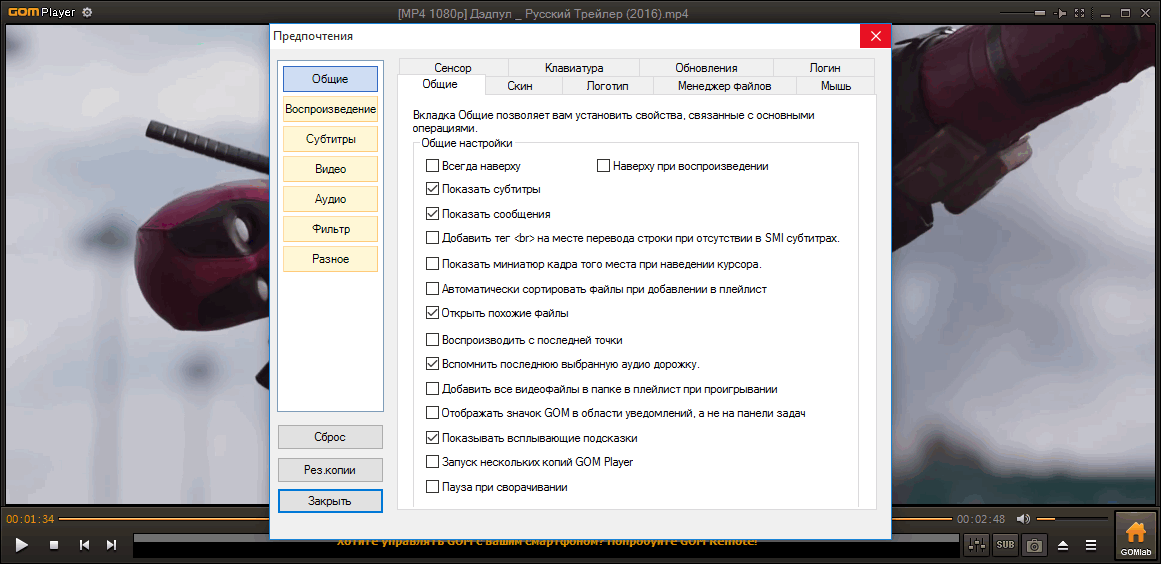Uncheck Показать субтитры
The width and height of the screenshot is (1161, 564).
tap(432, 189)
